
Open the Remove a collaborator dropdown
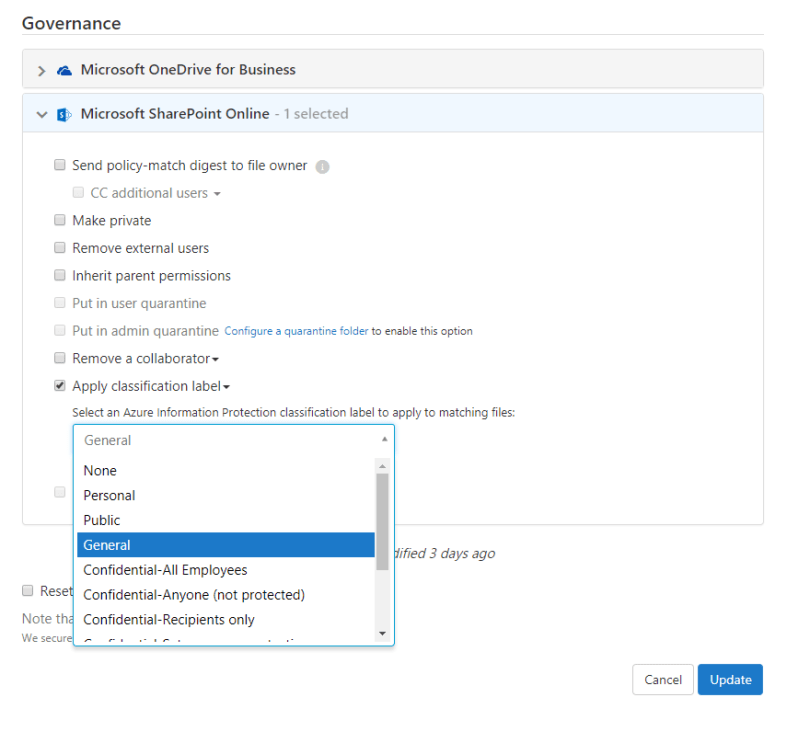(145, 359)
